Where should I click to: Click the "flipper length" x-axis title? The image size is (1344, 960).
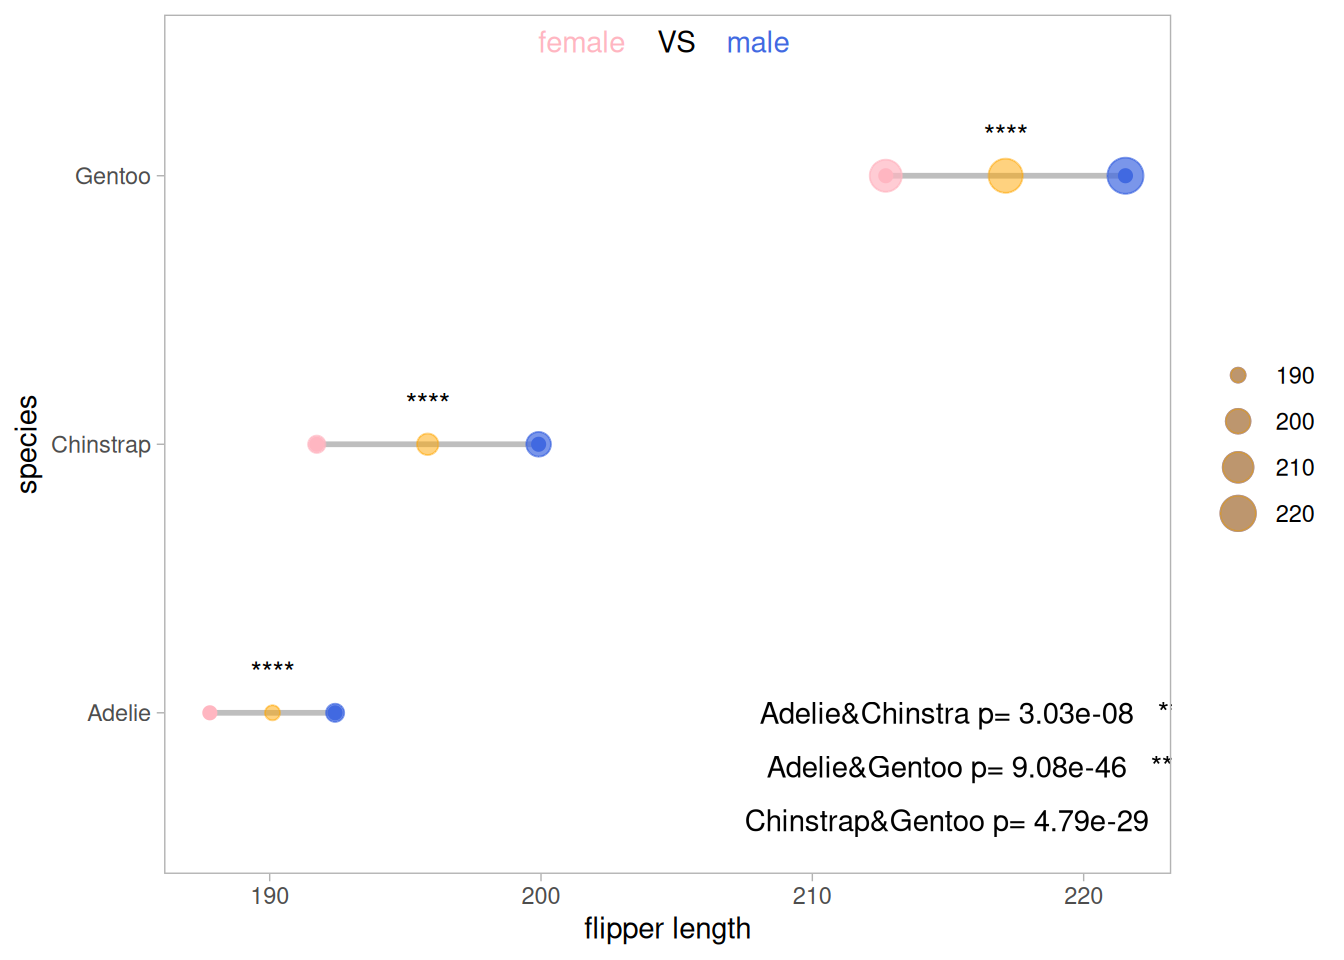pyautogui.click(x=667, y=929)
